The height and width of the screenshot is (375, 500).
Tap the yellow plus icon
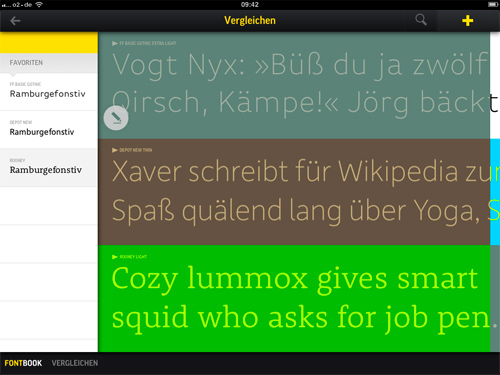[x=467, y=21]
